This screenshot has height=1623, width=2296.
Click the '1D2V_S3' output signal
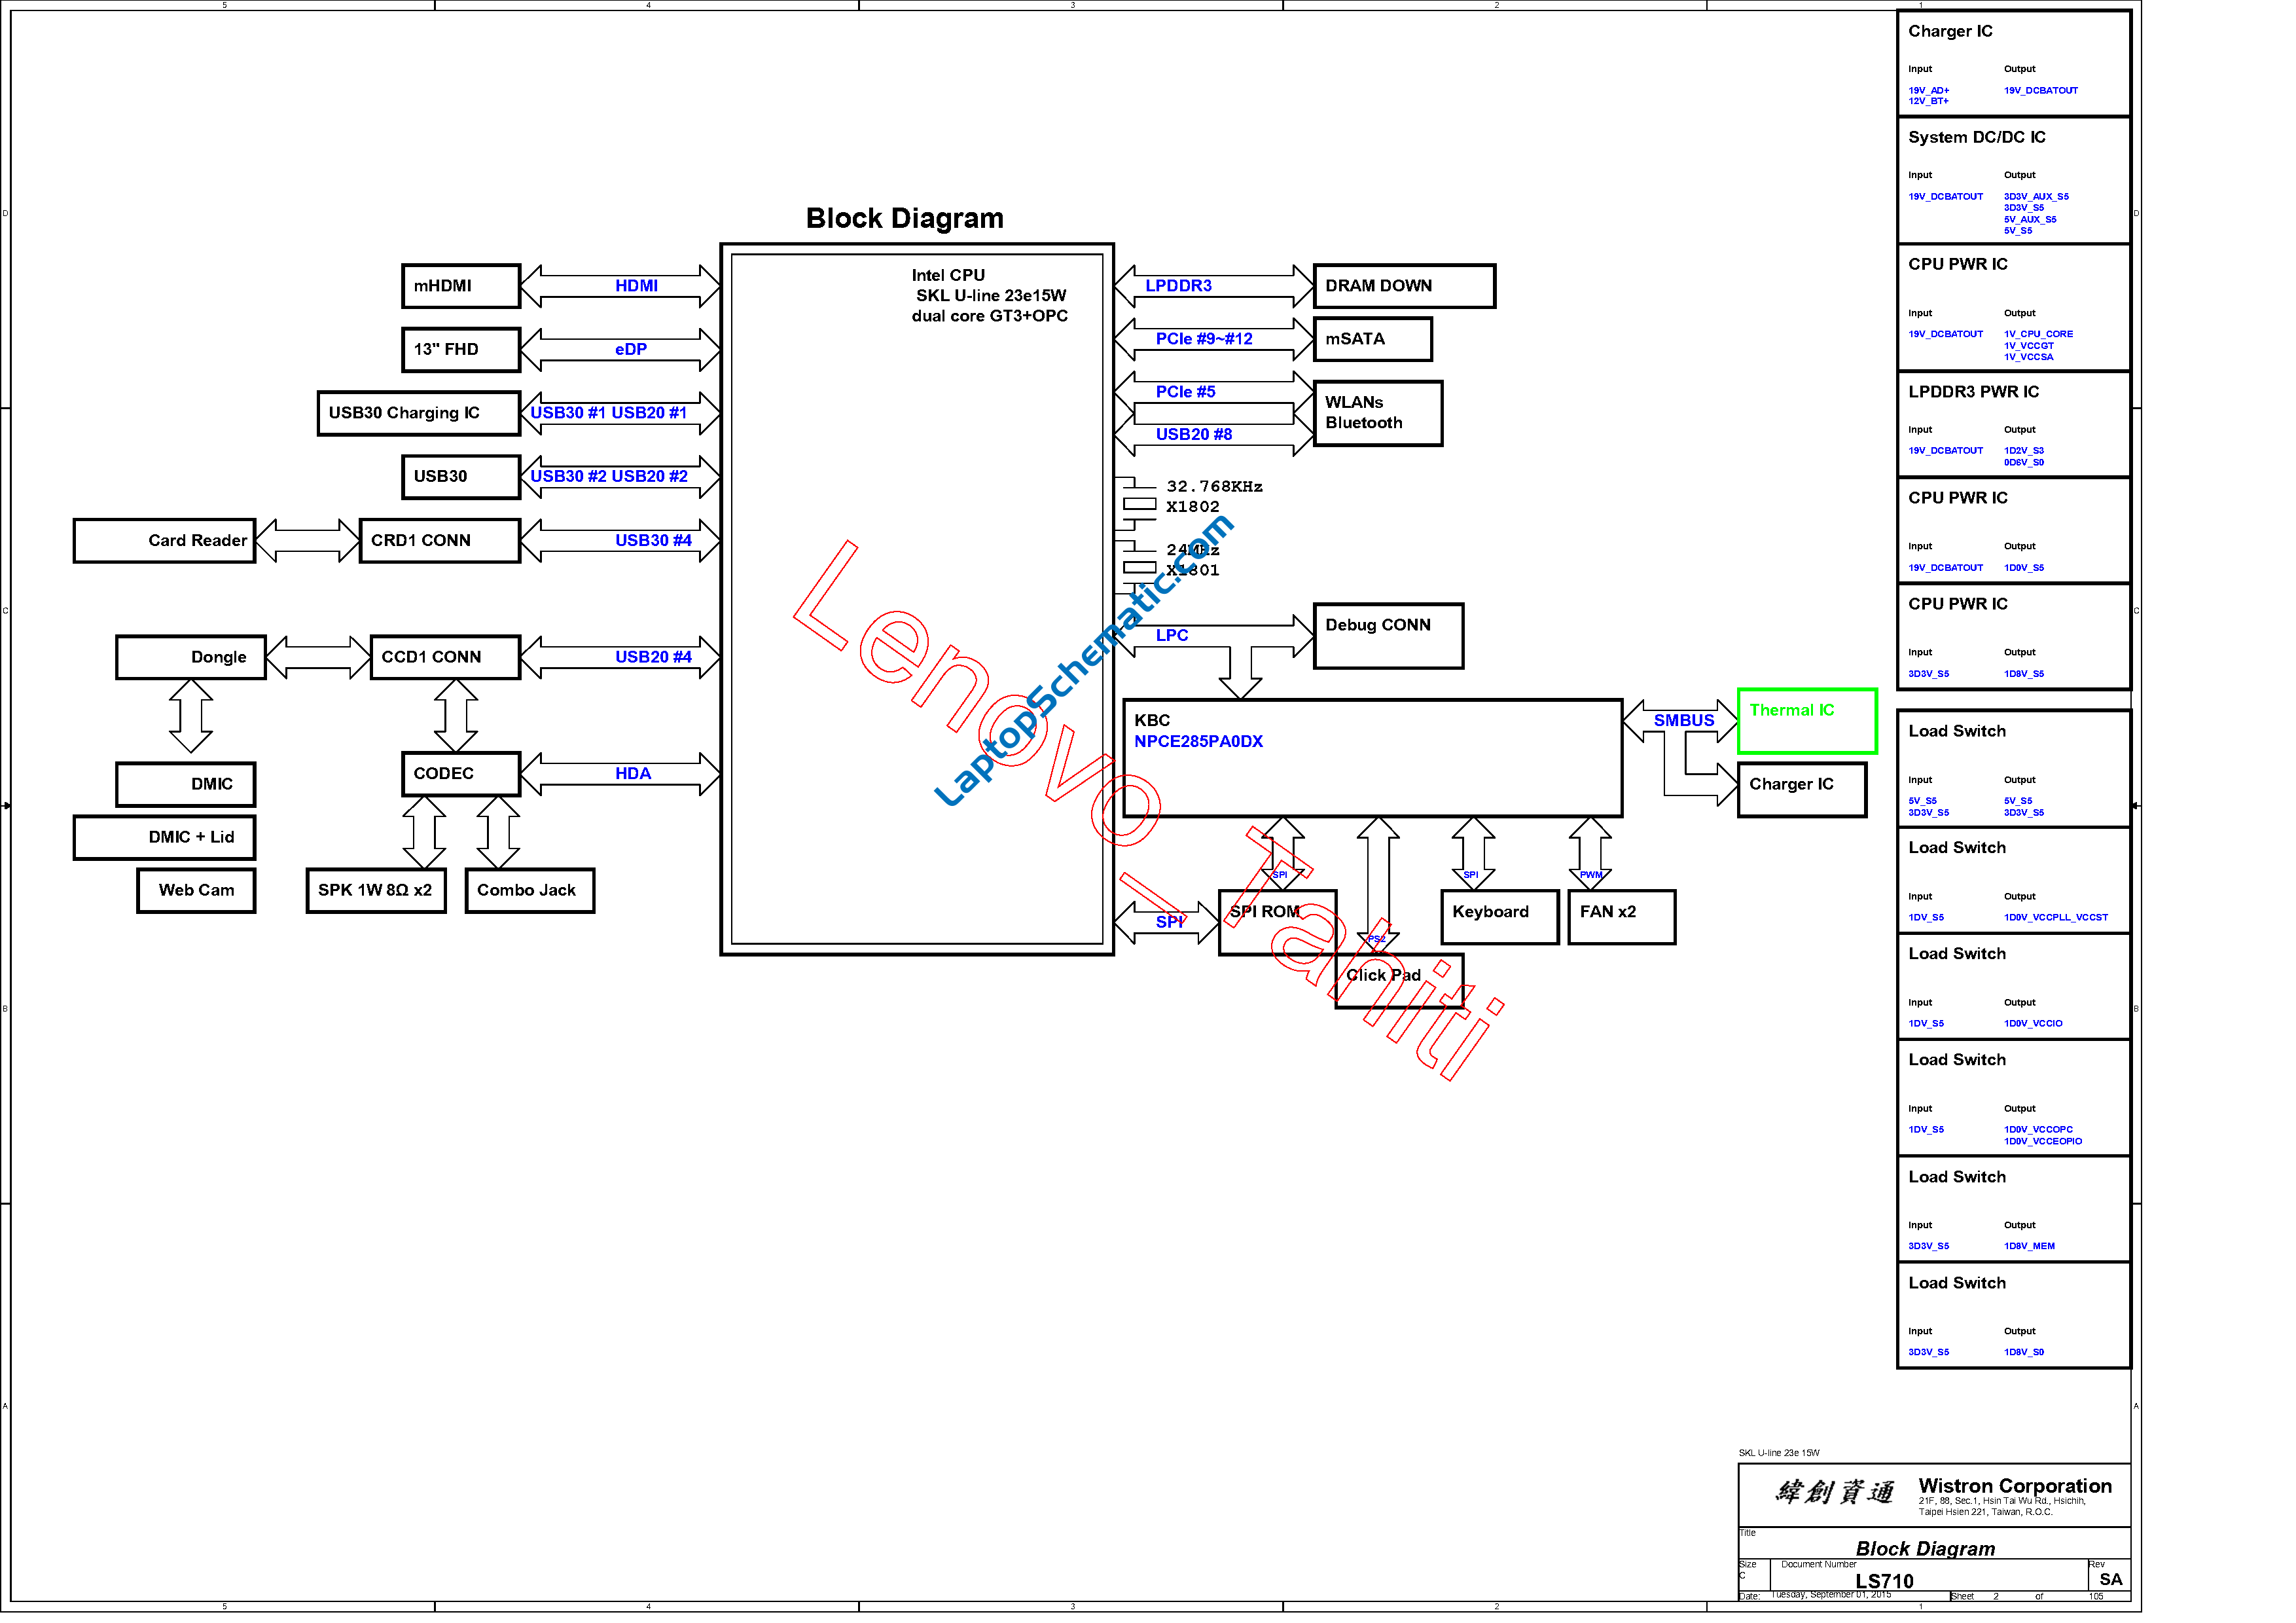tap(2024, 451)
